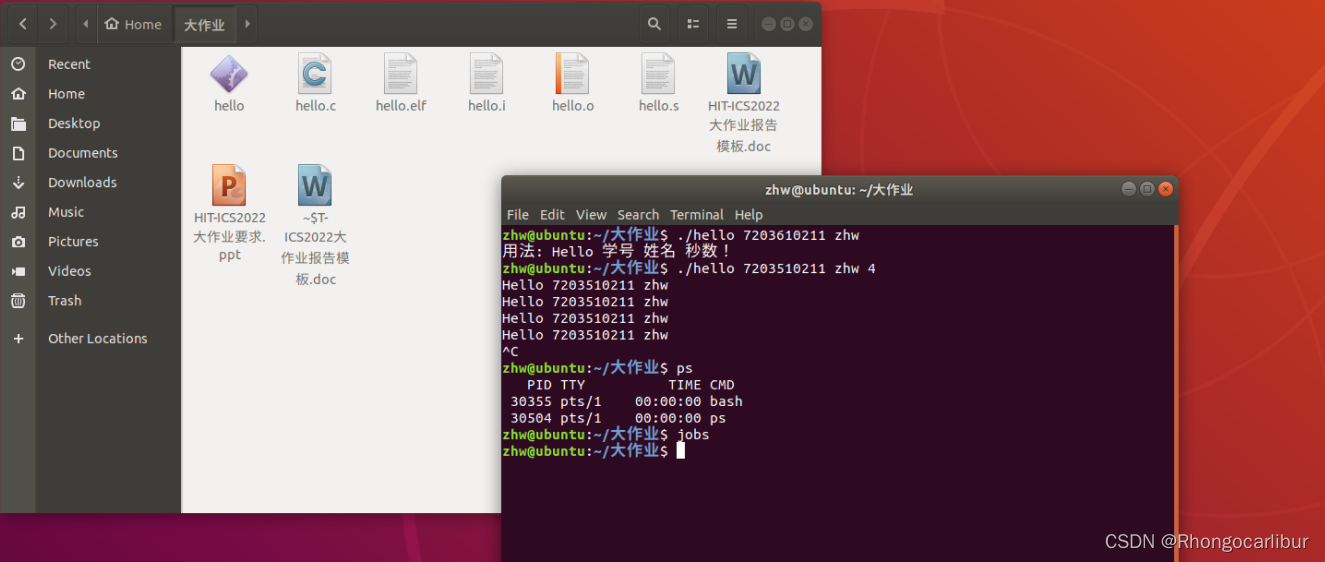
Task: Minimize the Files window
Action: 768,24
